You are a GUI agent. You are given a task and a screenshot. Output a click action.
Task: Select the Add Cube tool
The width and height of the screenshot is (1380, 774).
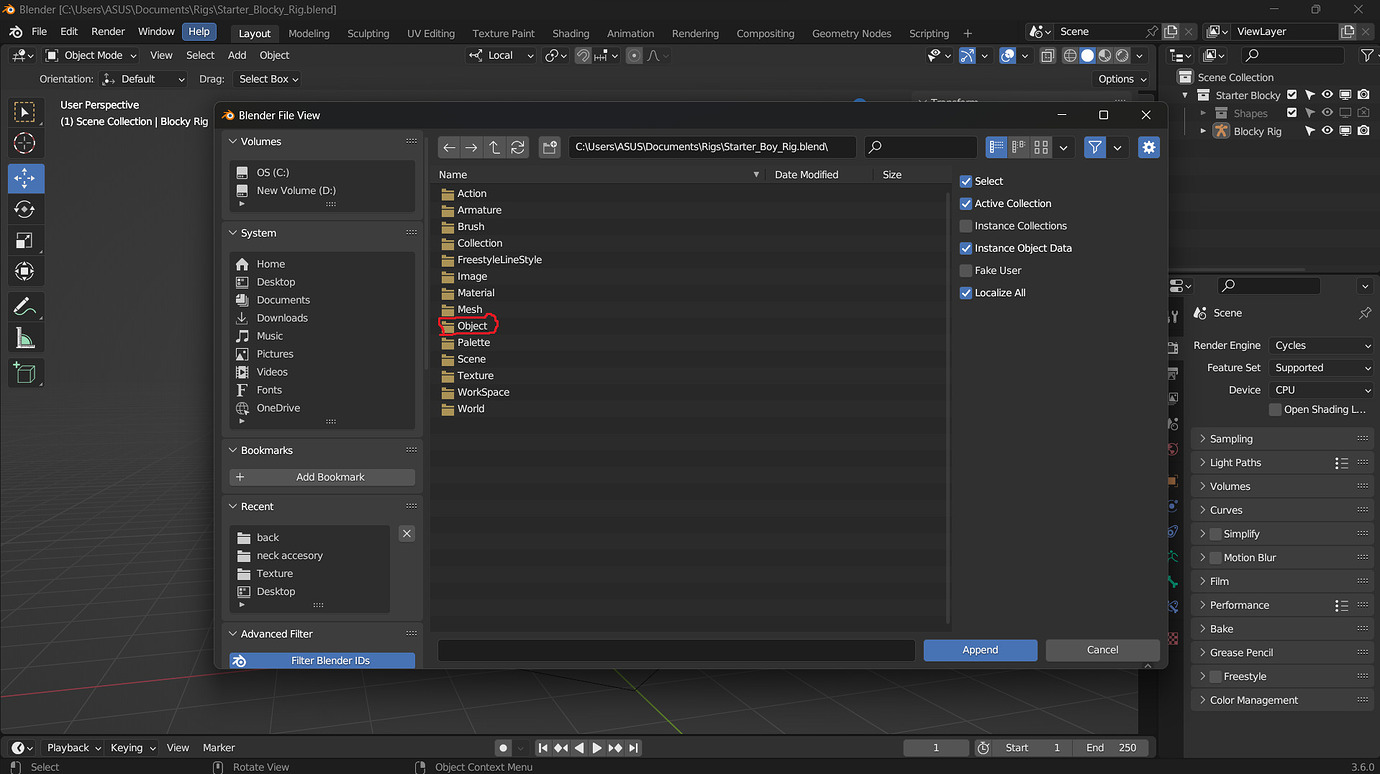coord(25,374)
